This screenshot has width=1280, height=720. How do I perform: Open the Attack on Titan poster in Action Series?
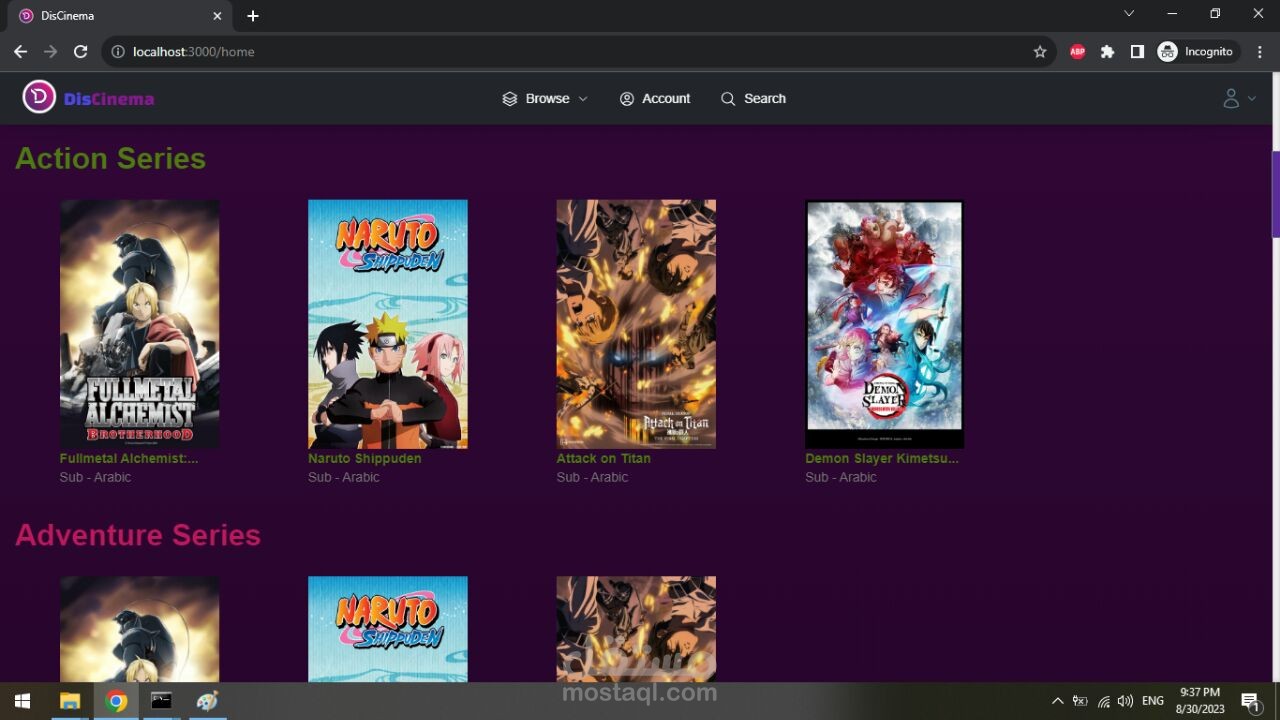point(636,324)
